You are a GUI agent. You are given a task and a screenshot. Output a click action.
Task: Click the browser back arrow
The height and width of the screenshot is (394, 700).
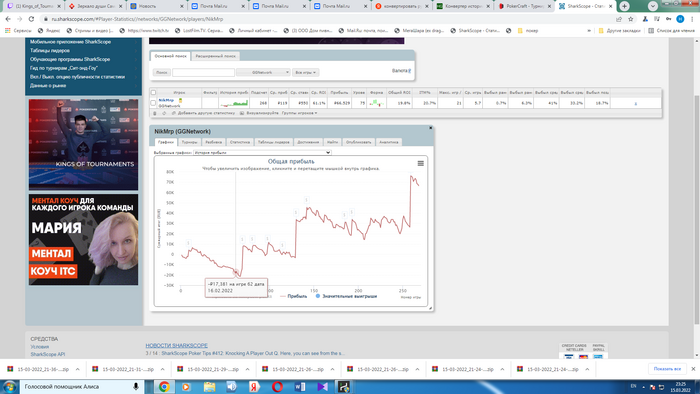[8, 19]
